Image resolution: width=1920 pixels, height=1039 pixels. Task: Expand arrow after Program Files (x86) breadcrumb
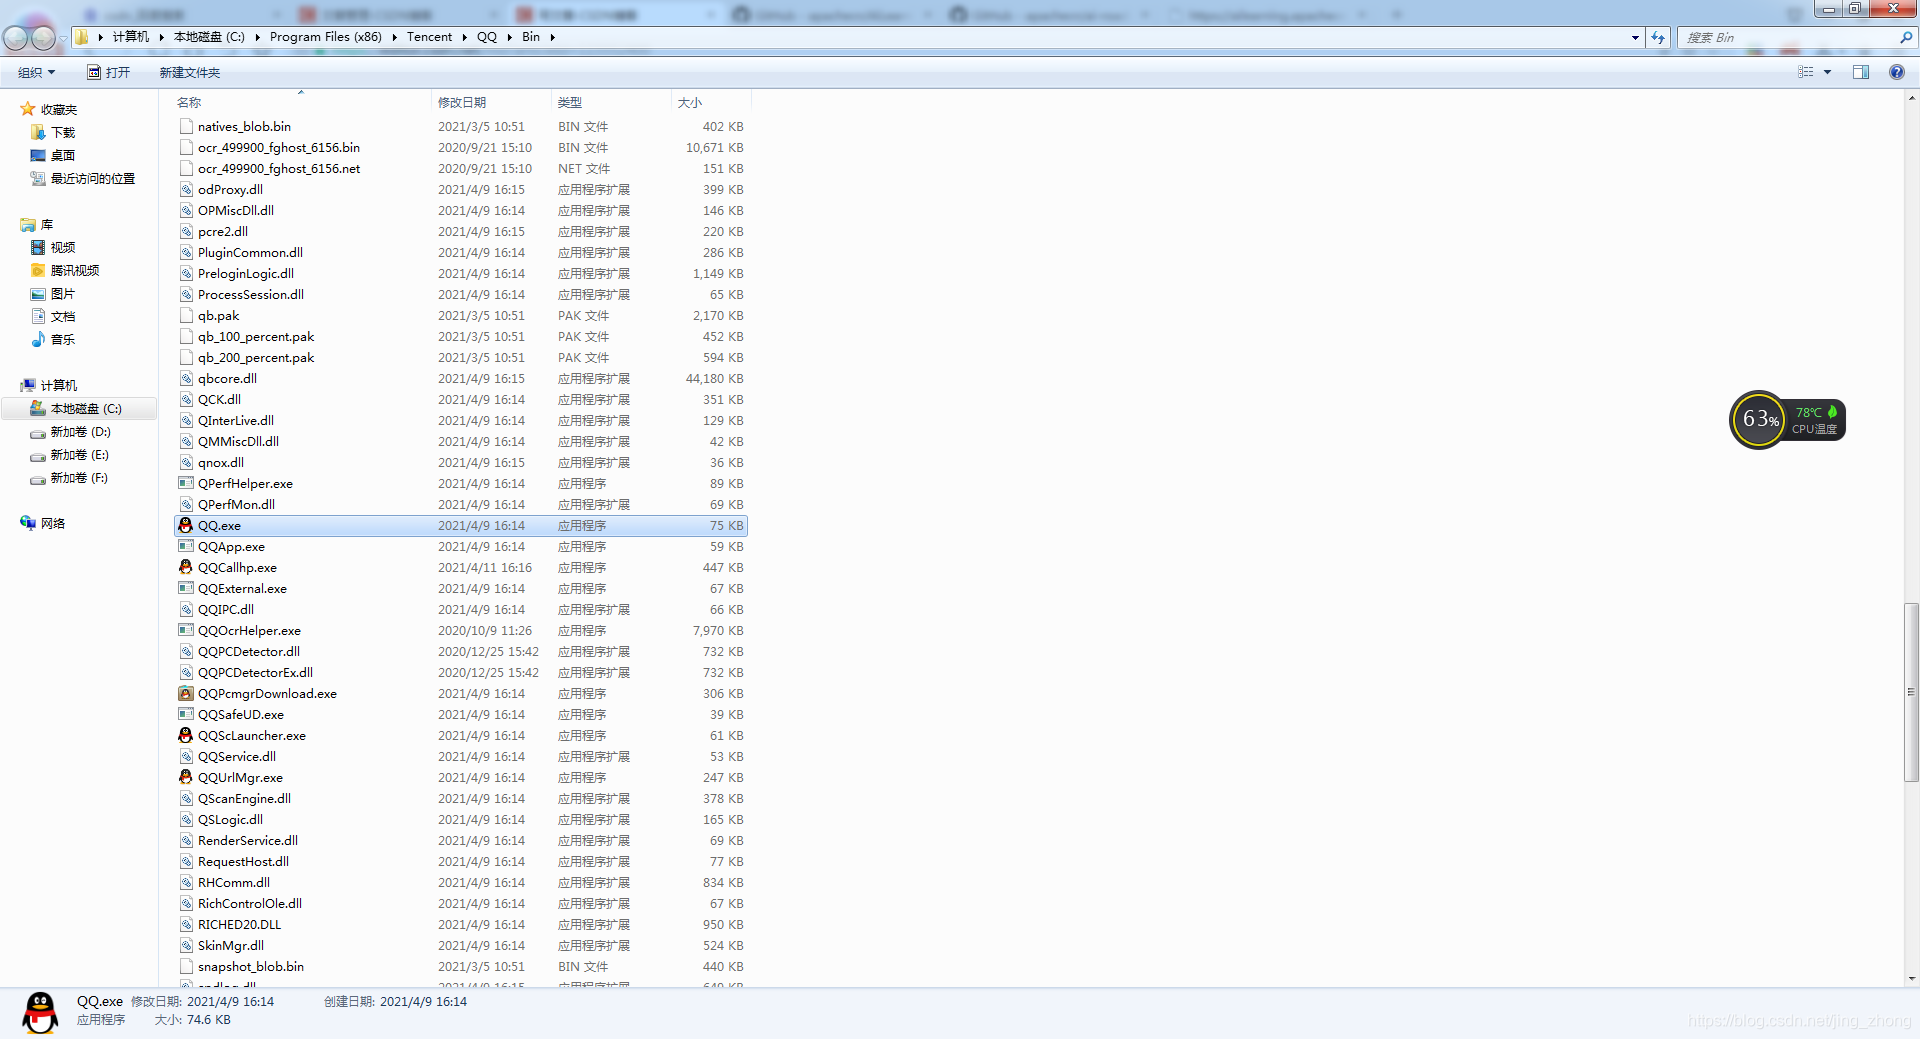coord(394,37)
